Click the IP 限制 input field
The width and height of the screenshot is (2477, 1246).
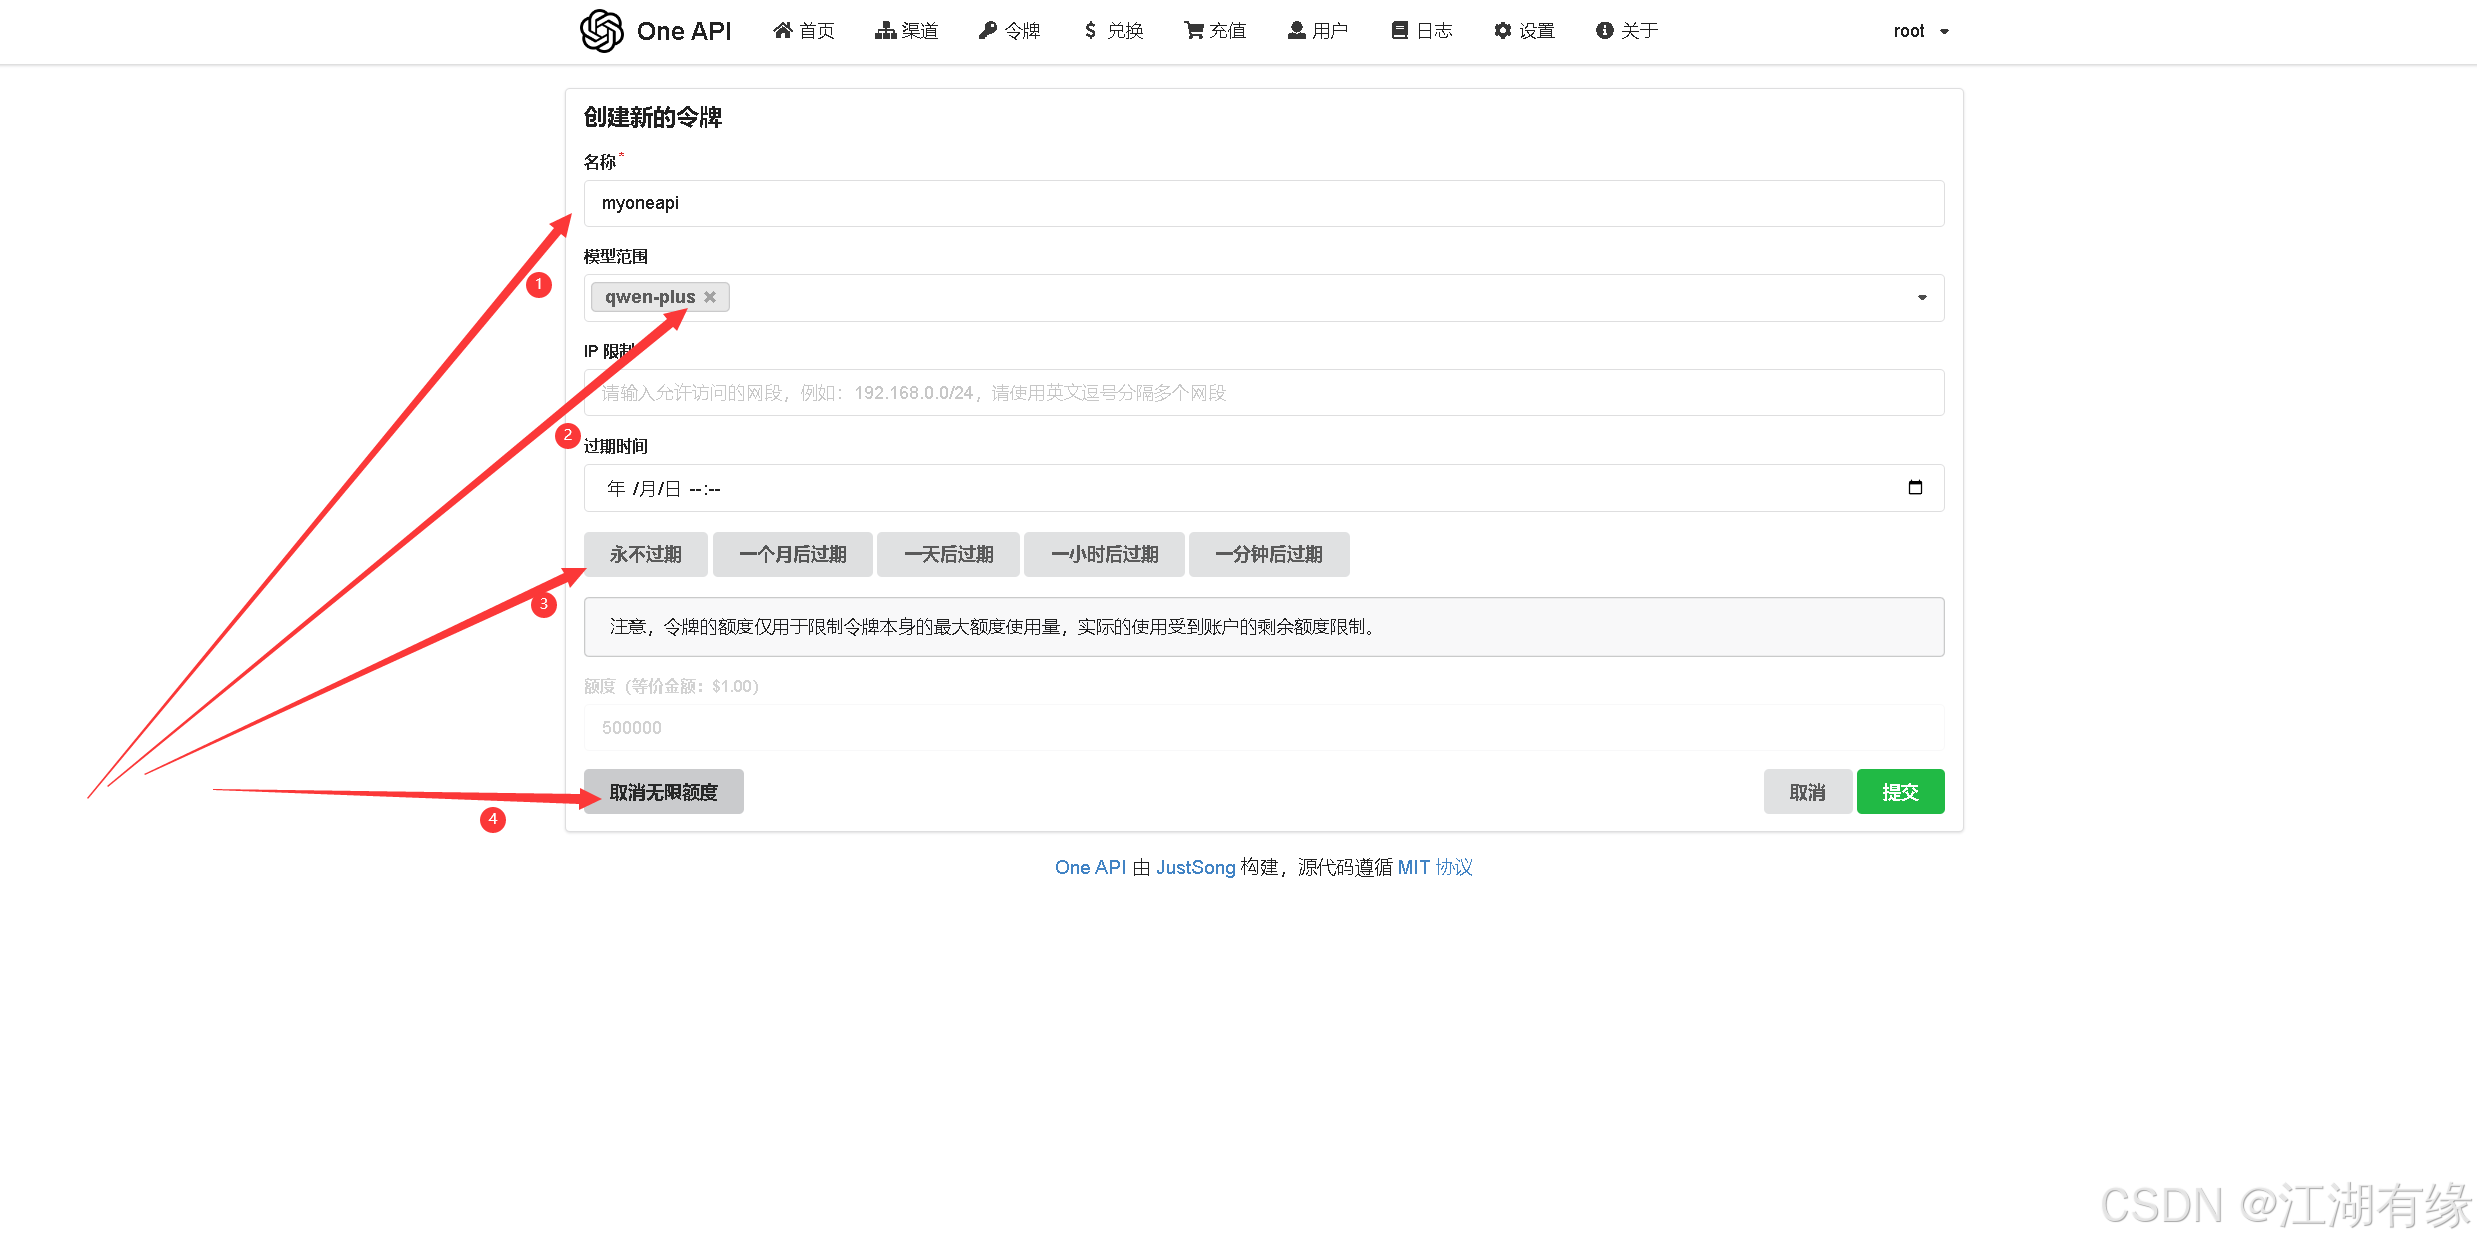tap(1263, 393)
